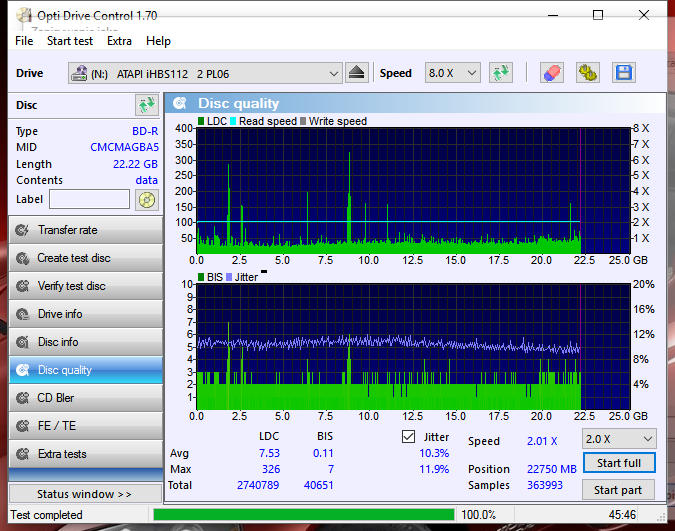The height and width of the screenshot is (531, 675).
Task: Click the Disc quality header icon
Action: [180, 103]
